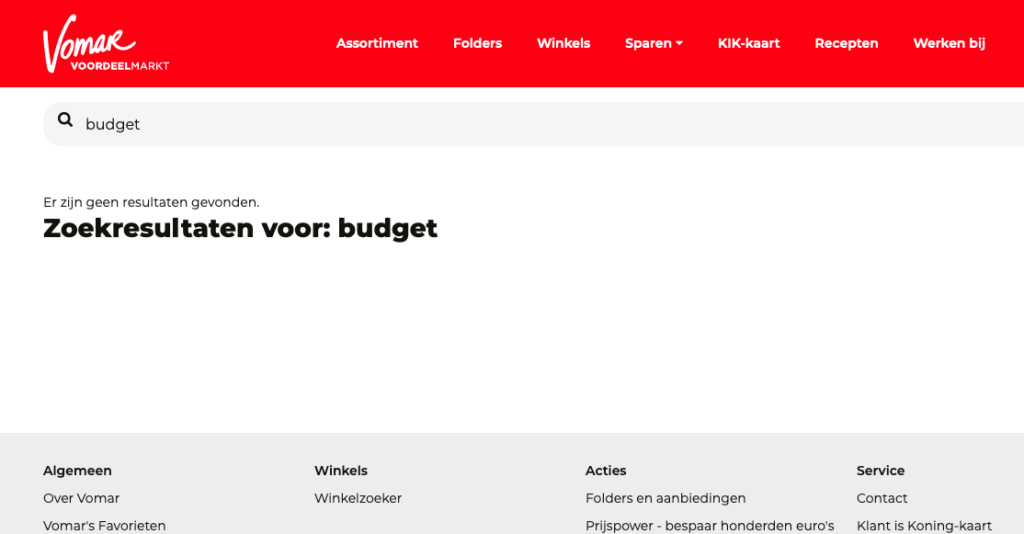Click the Algemeen footer heading
Screen dimensions: 1024x534
[x=77, y=470]
